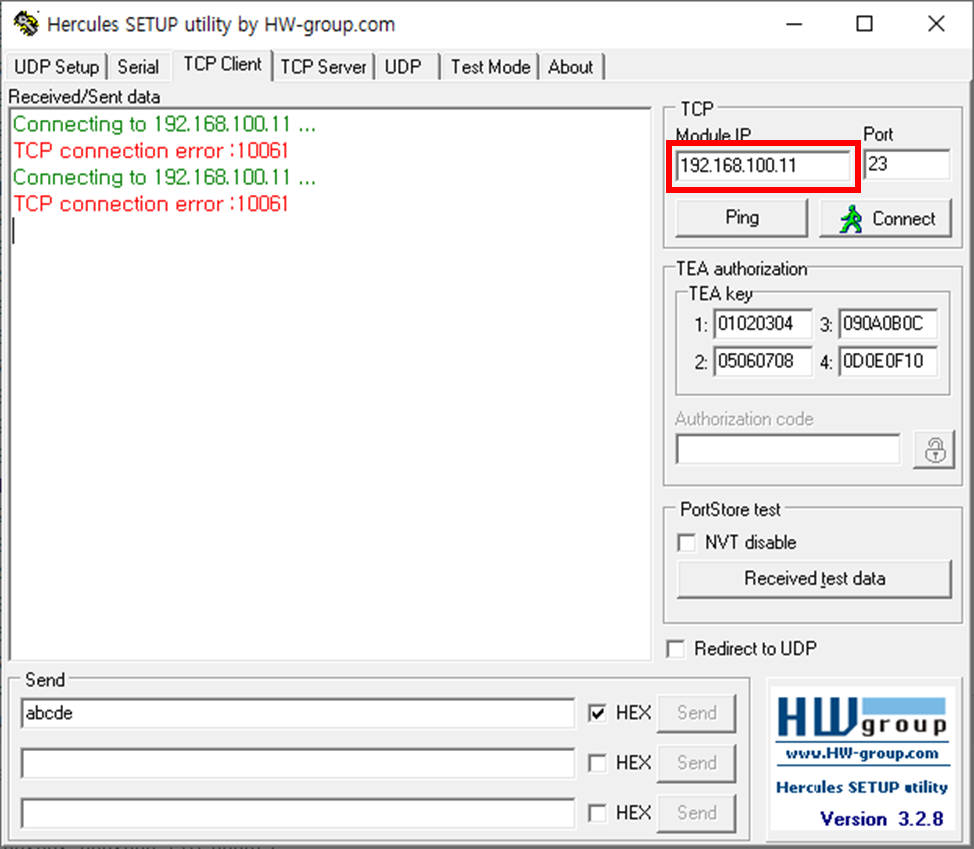Screen dimensions: 974x849
Task: Open the UDP tab
Action: [407, 66]
